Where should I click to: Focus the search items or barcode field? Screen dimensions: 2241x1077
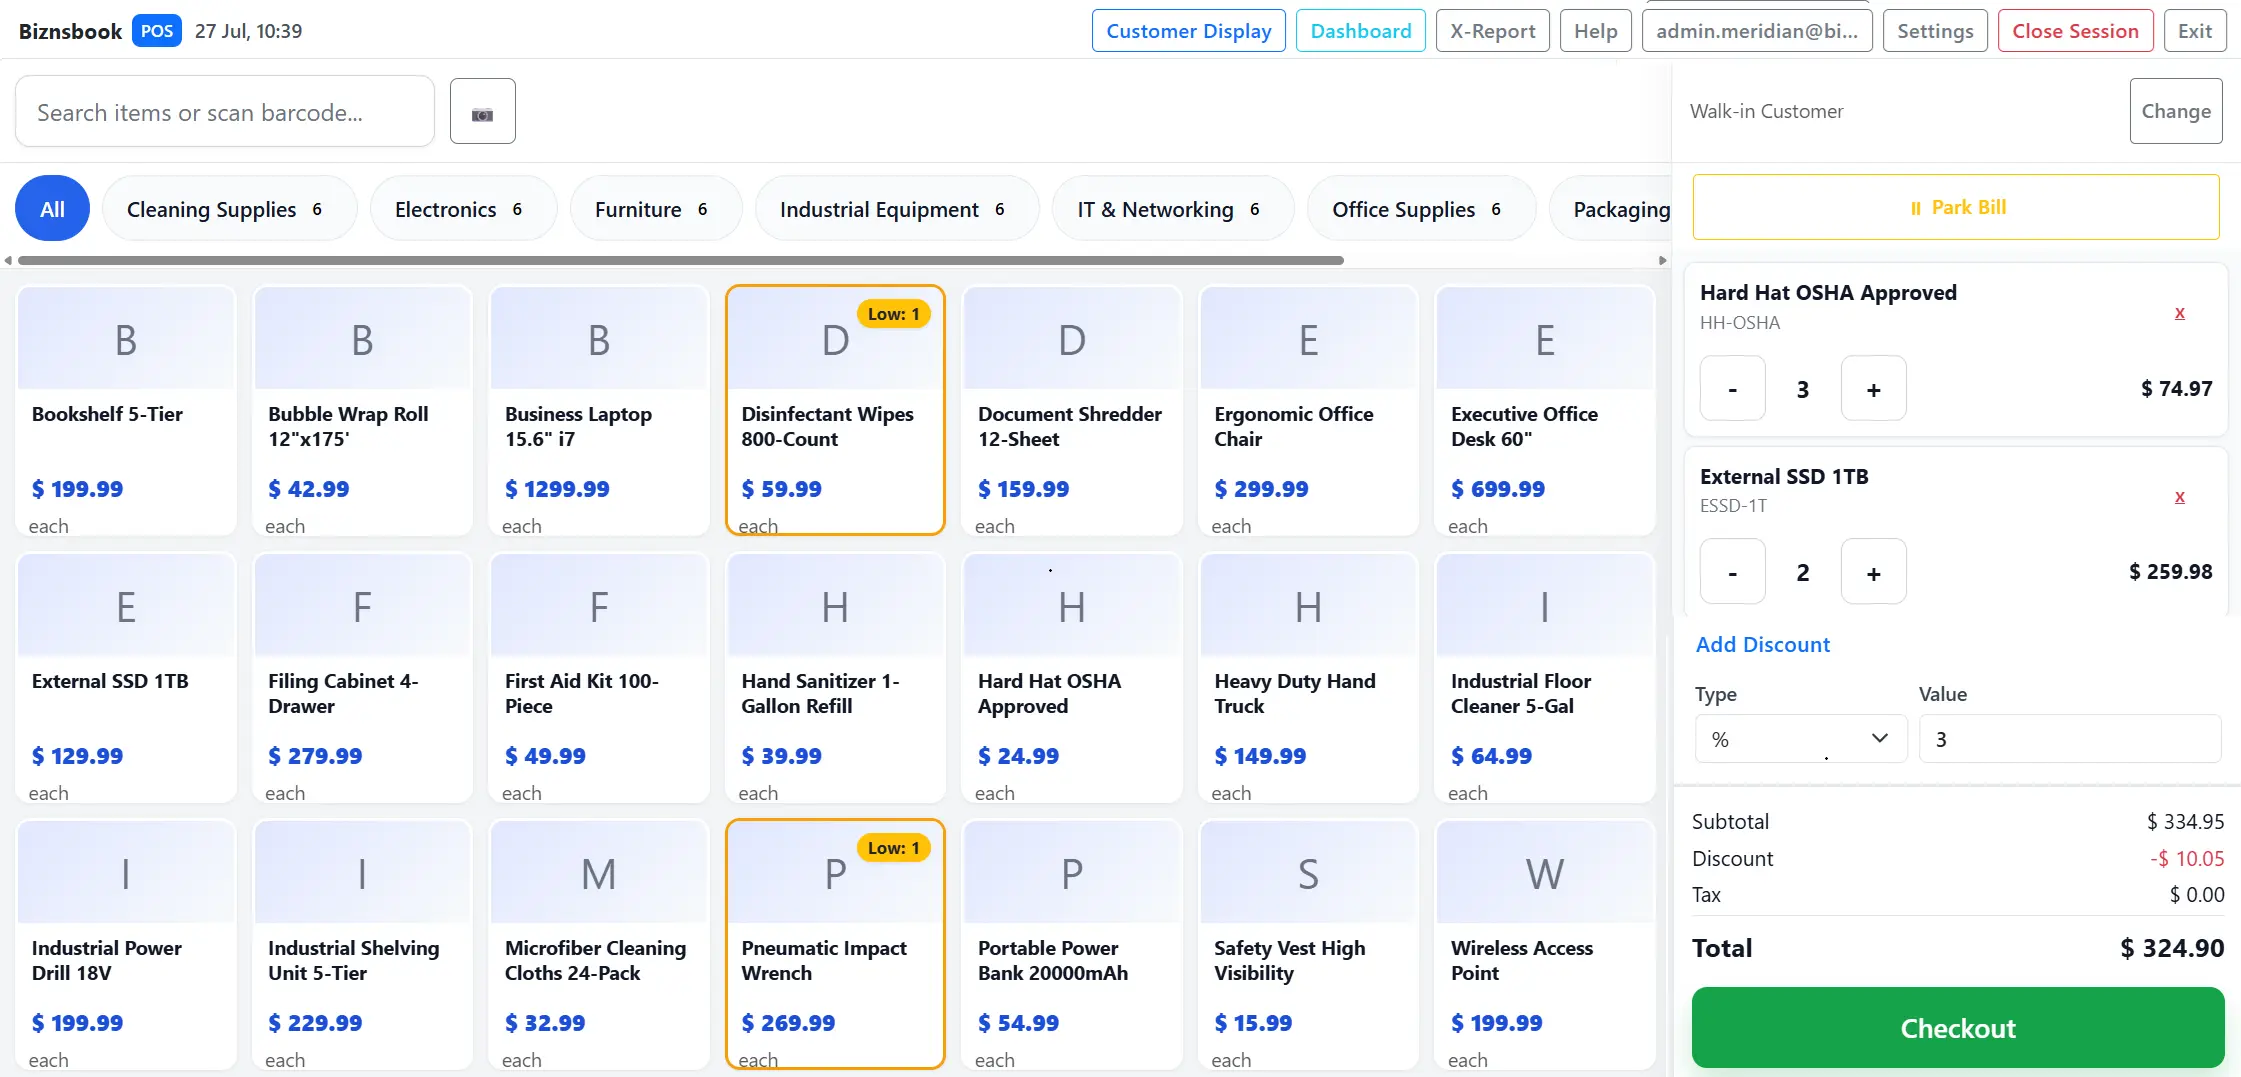(x=225, y=112)
